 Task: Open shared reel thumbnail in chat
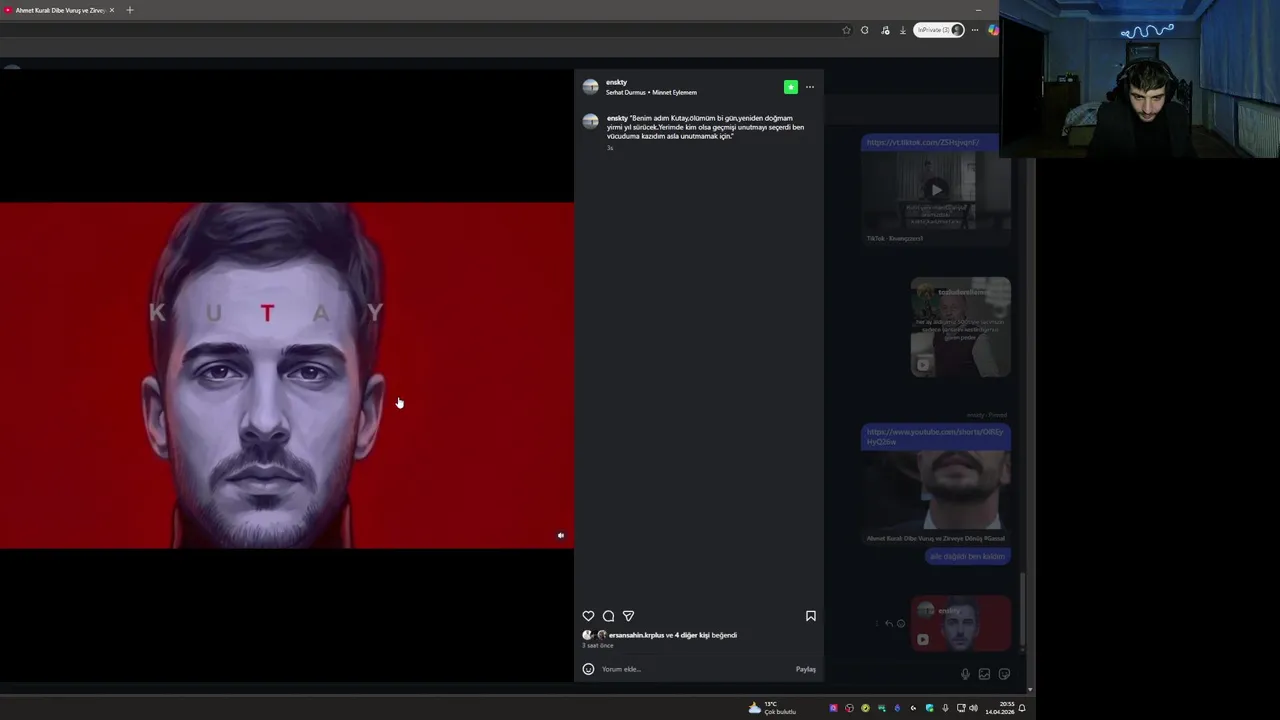pos(960,327)
